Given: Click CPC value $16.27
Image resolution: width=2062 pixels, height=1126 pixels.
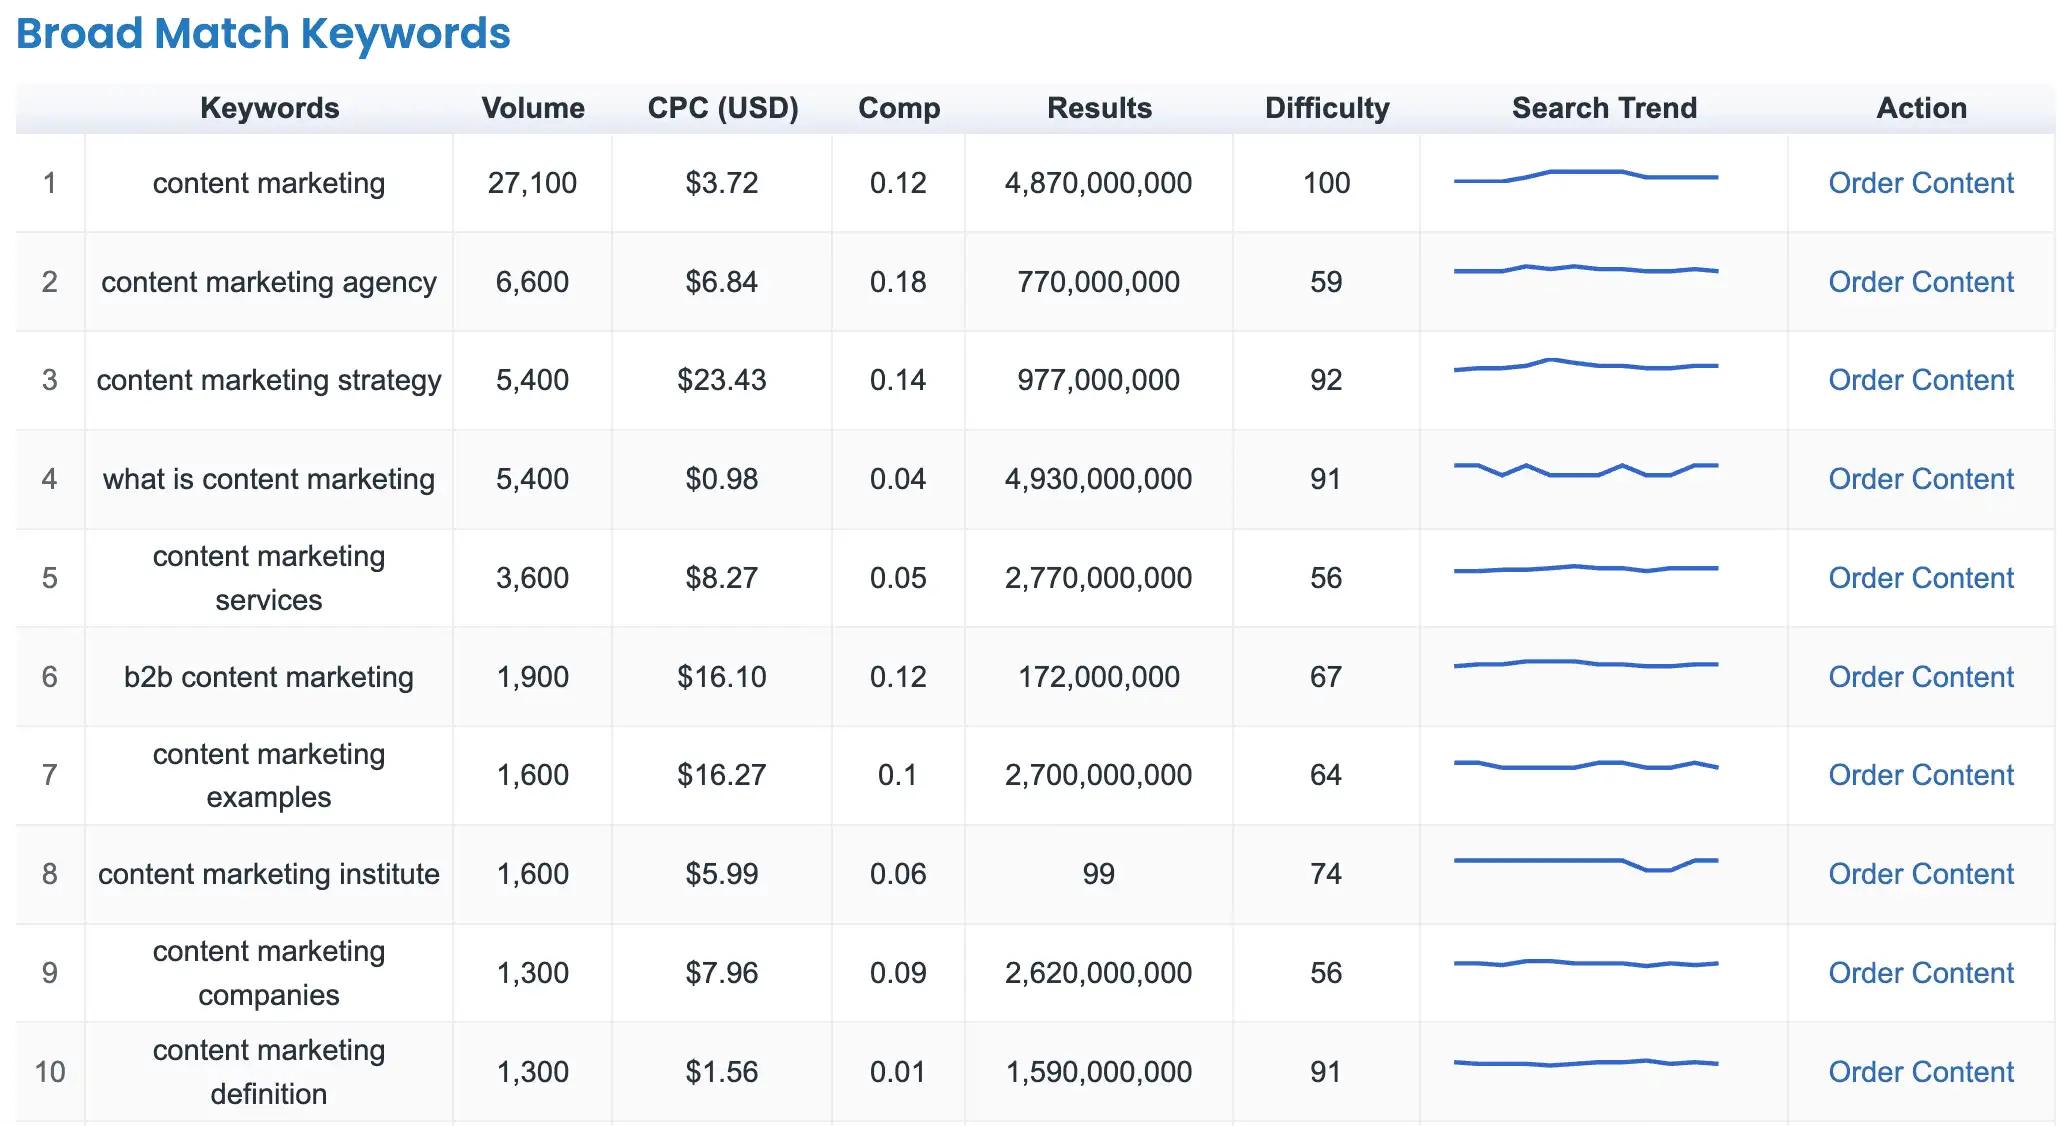Looking at the screenshot, I should coord(721,775).
